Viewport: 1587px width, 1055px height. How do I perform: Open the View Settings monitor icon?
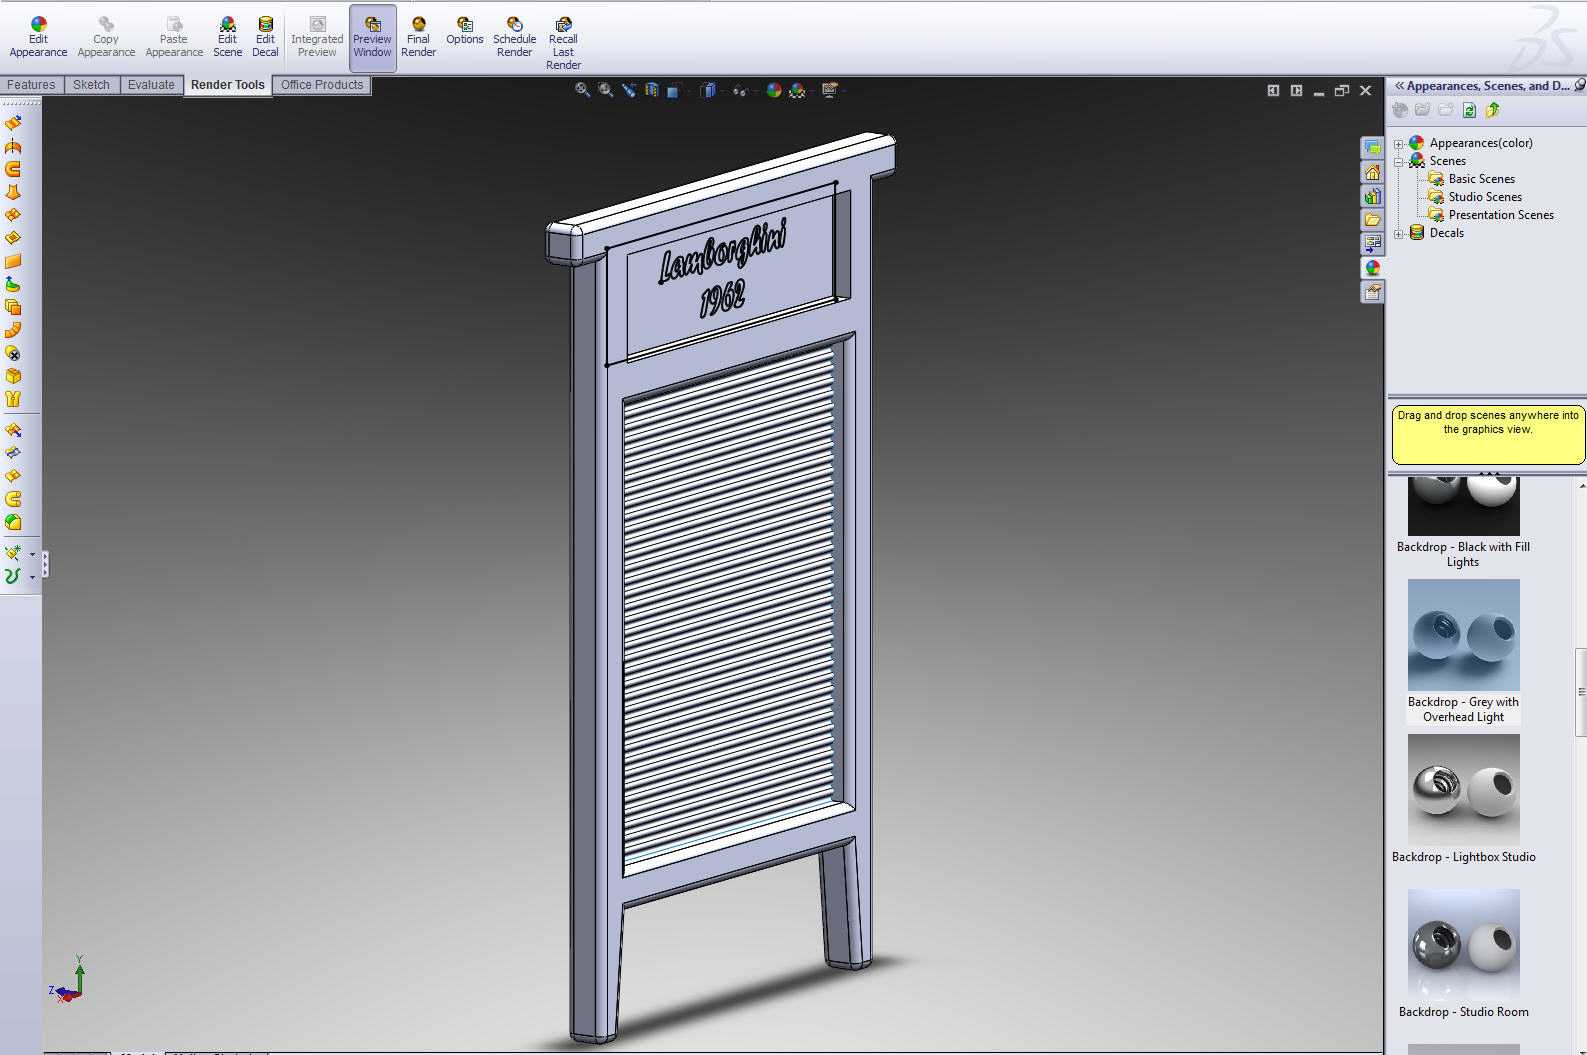(x=829, y=90)
